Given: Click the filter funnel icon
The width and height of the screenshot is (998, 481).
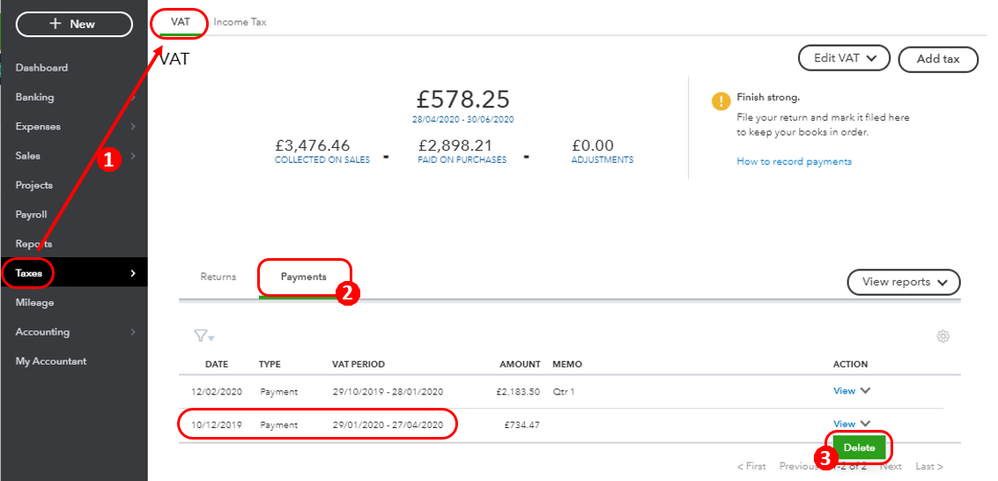Looking at the screenshot, I should tap(203, 337).
